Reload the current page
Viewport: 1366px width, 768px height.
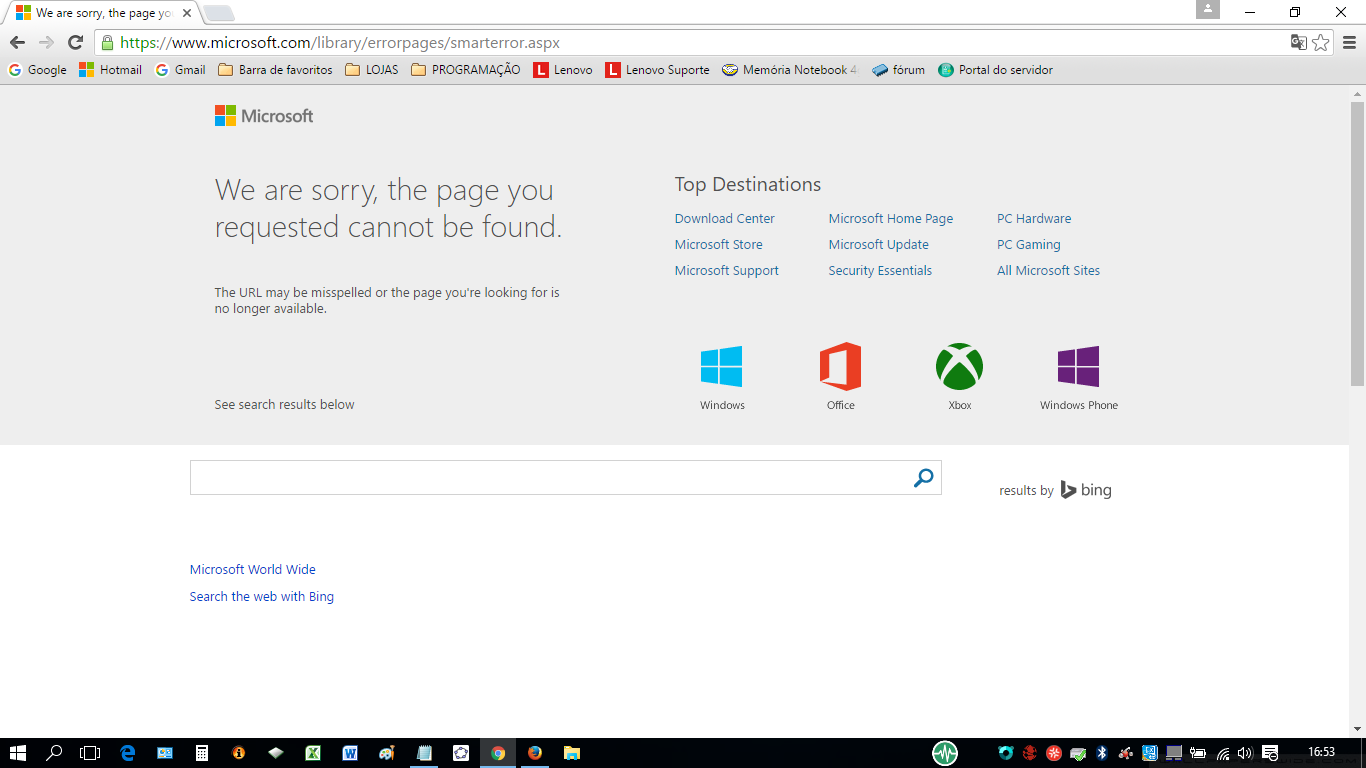75,42
